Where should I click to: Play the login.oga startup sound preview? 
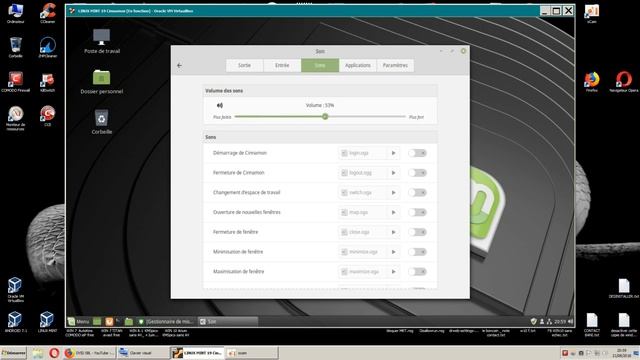click(x=393, y=153)
